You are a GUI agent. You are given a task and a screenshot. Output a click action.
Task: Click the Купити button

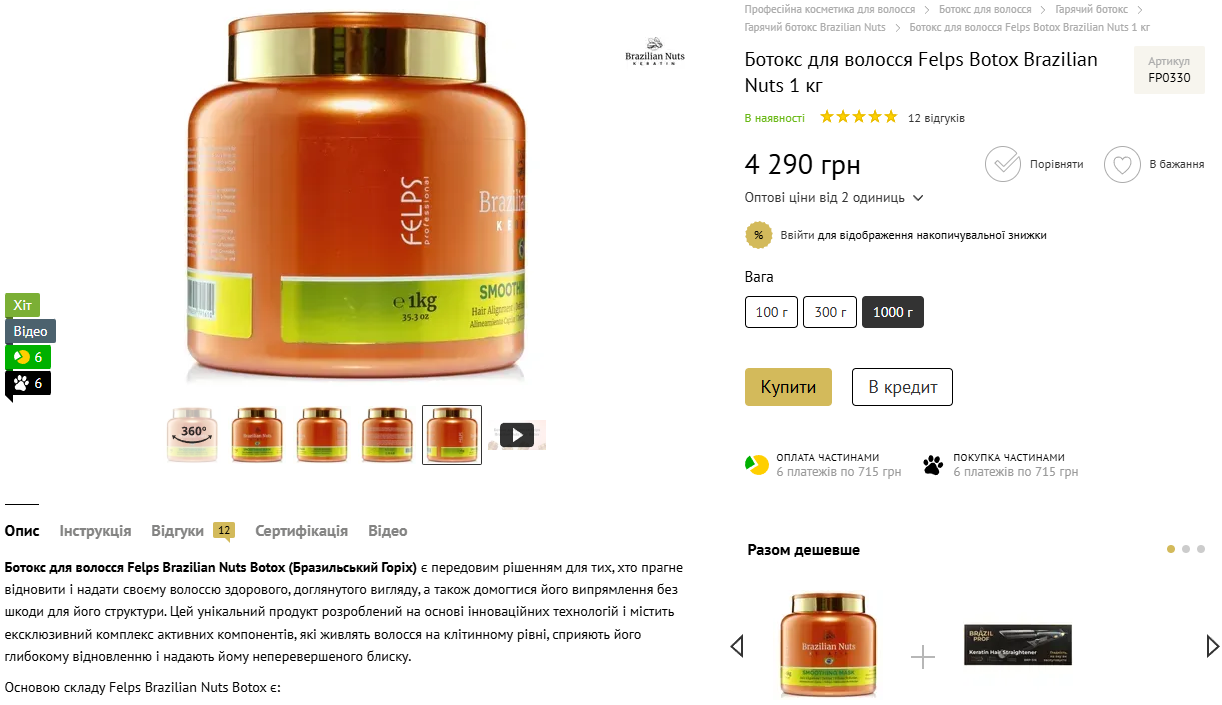point(788,387)
